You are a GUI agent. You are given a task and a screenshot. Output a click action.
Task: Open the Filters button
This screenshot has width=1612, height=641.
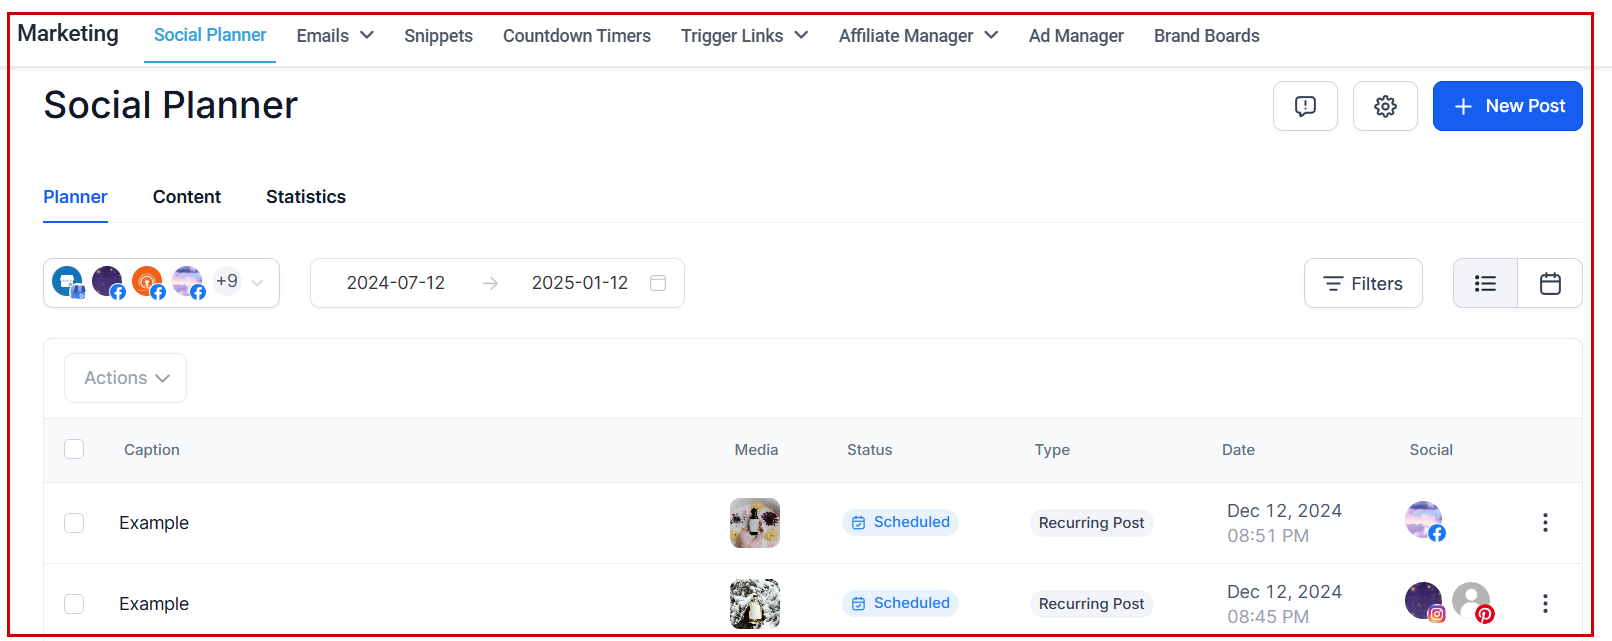(x=1362, y=284)
